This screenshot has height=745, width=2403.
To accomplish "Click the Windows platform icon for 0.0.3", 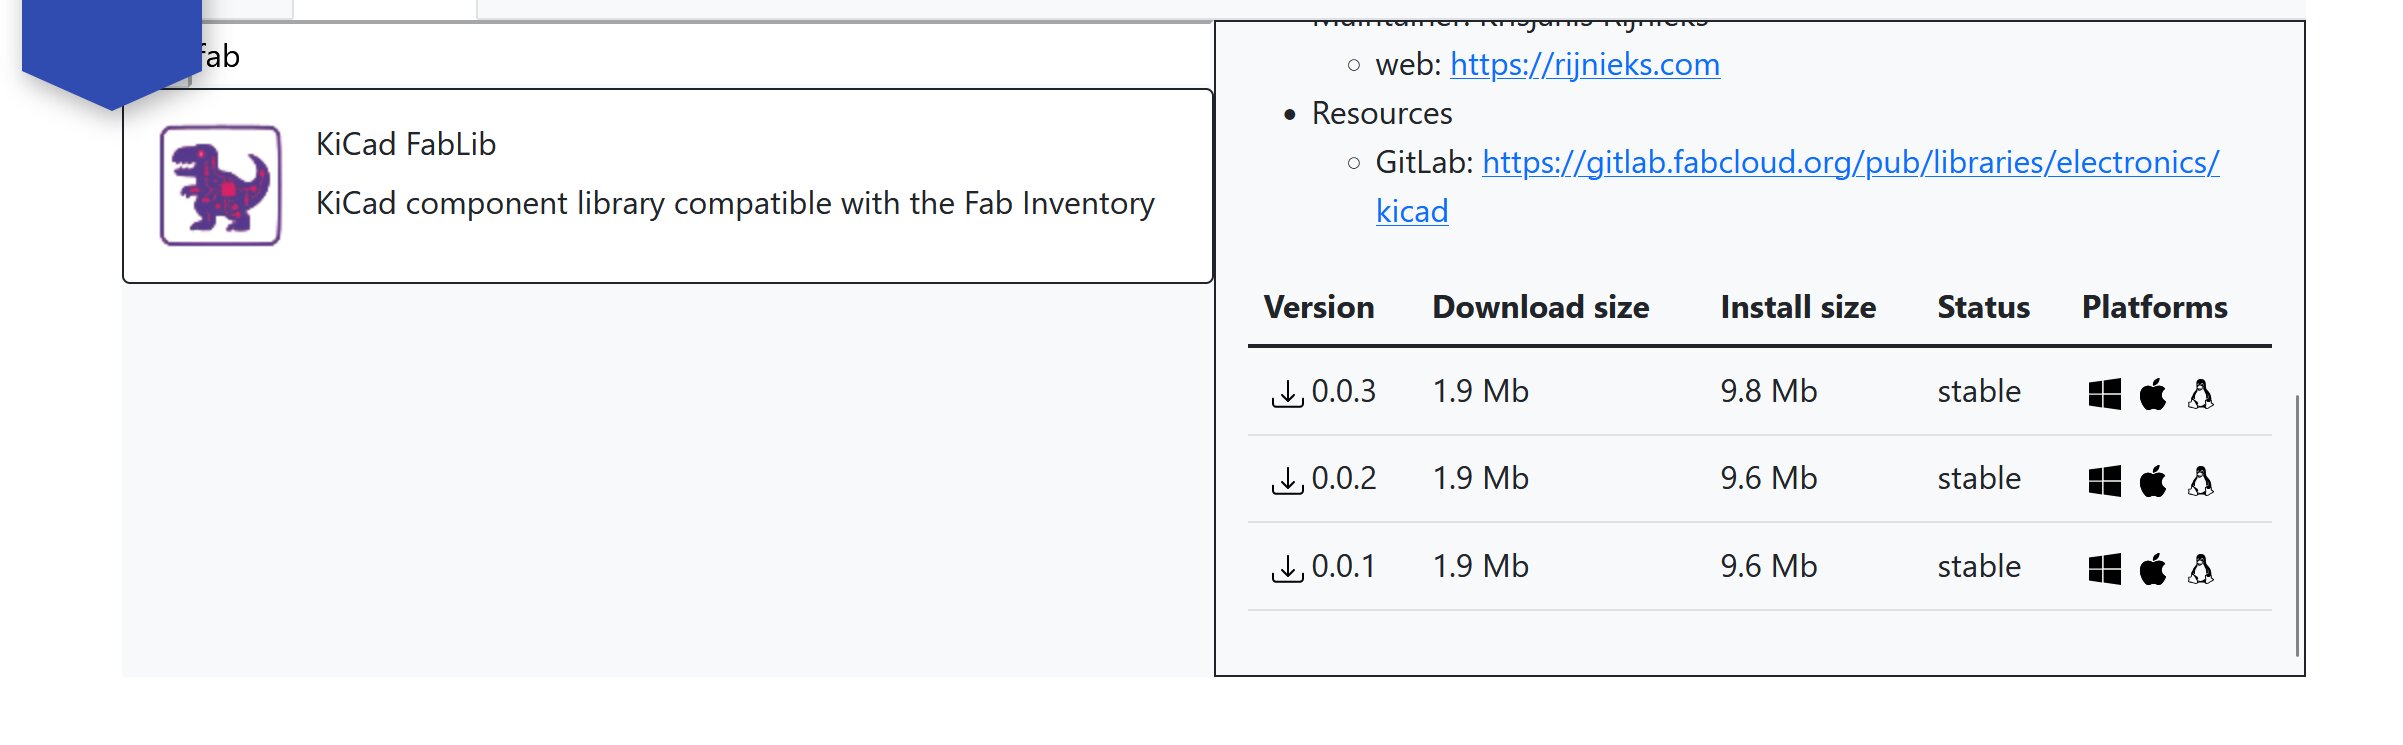I will [2104, 393].
